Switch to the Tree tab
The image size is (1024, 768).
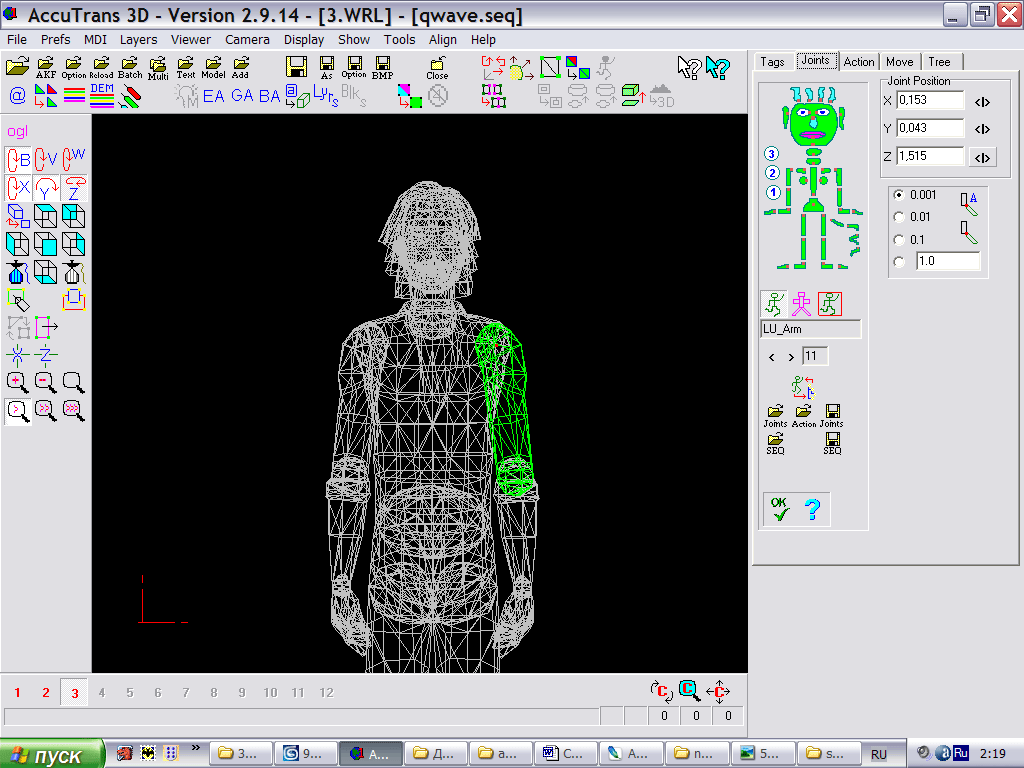(x=939, y=61)
